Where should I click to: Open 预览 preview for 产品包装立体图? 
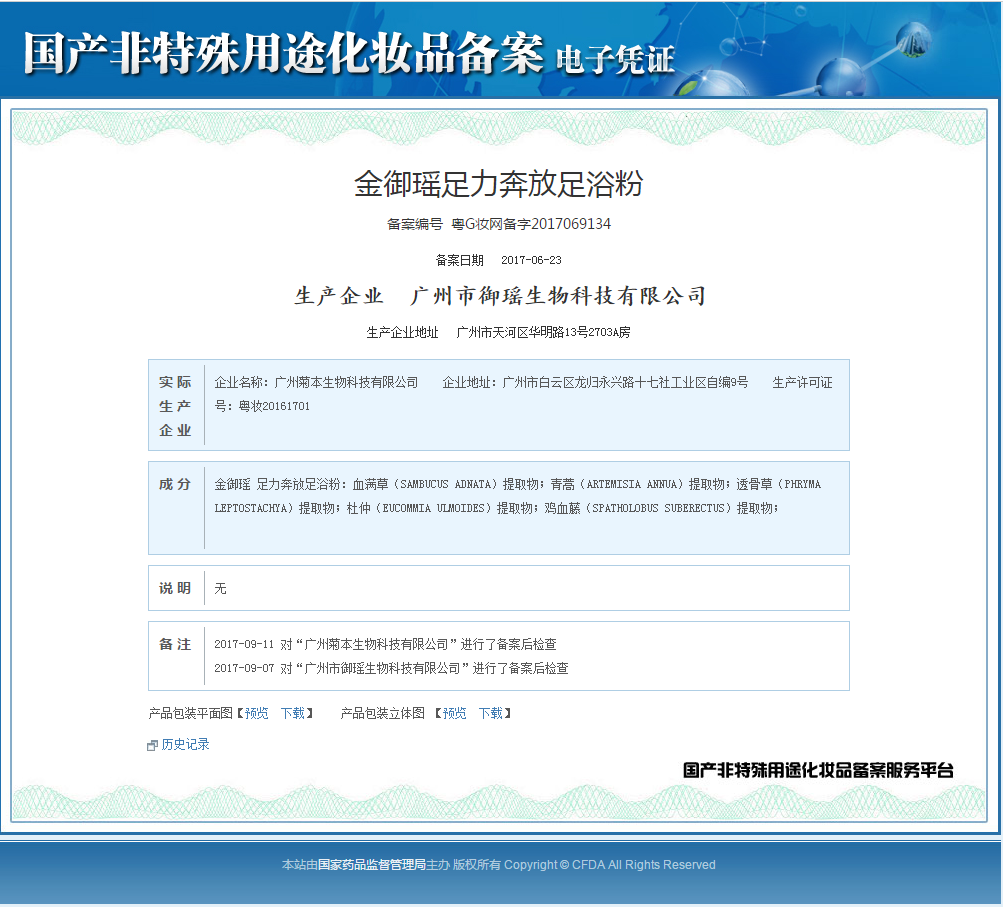(x=453, y=713)
